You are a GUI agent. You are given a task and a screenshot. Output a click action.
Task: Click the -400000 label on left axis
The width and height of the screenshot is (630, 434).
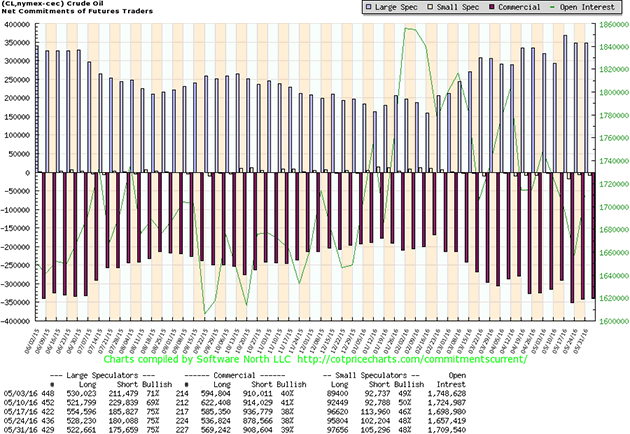tap(20, 322)
